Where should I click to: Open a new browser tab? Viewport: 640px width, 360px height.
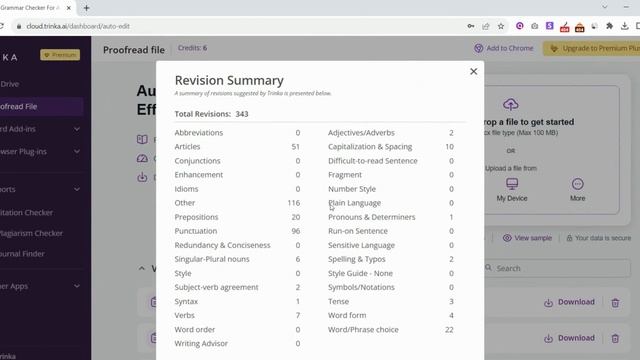[x=87, y=8]
